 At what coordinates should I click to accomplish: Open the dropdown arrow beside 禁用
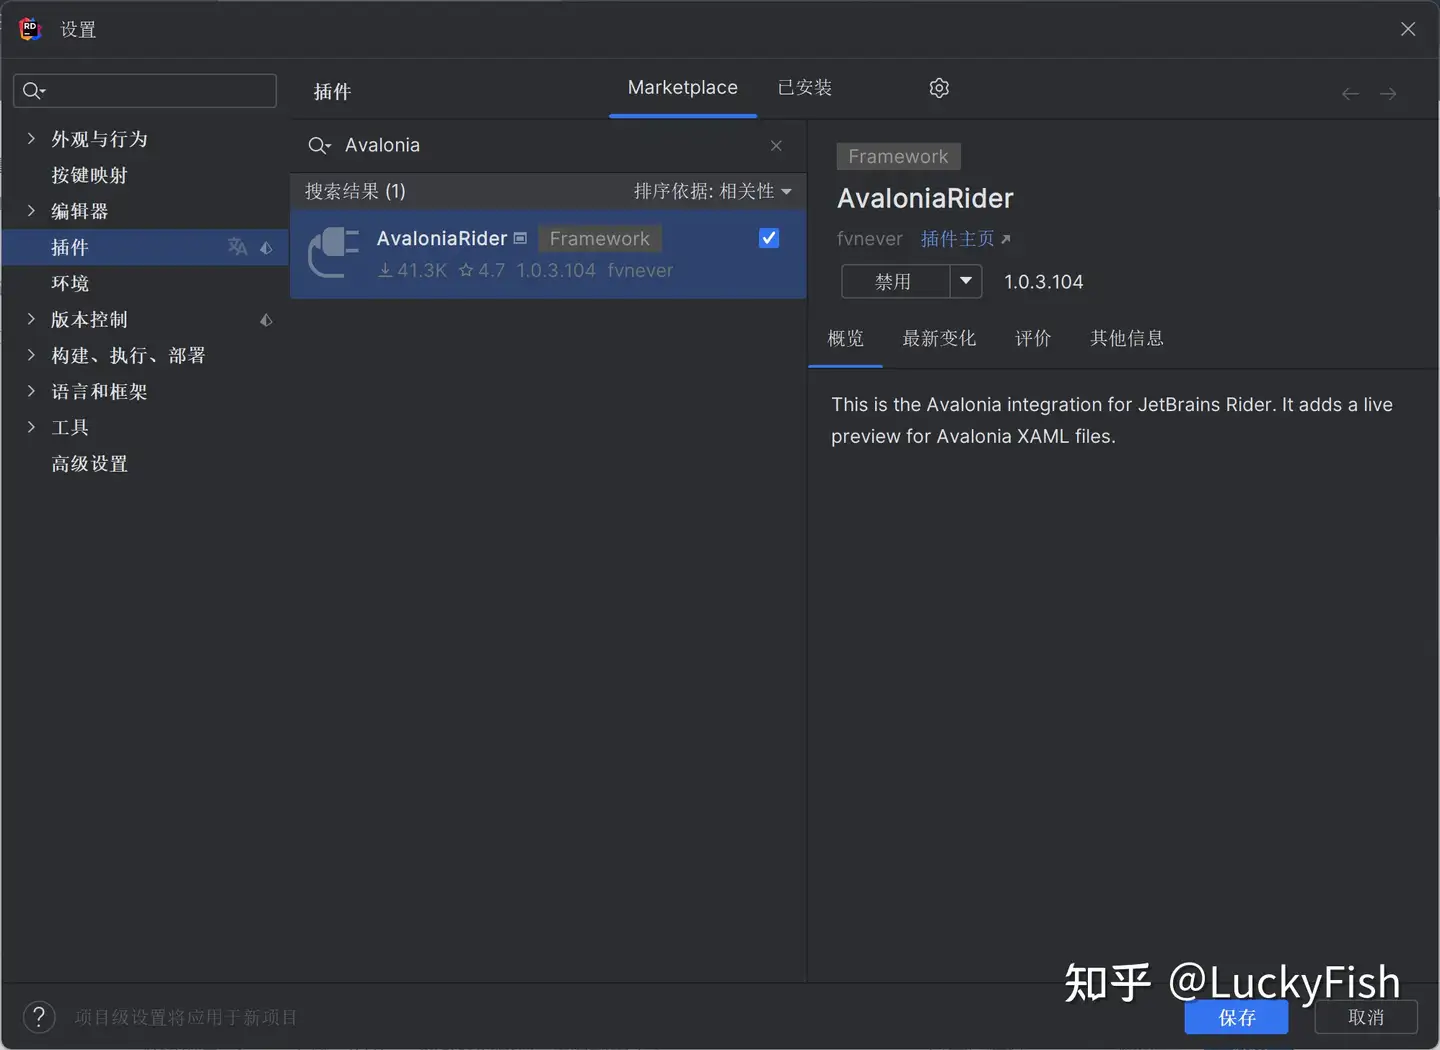(x=966, y=281)
